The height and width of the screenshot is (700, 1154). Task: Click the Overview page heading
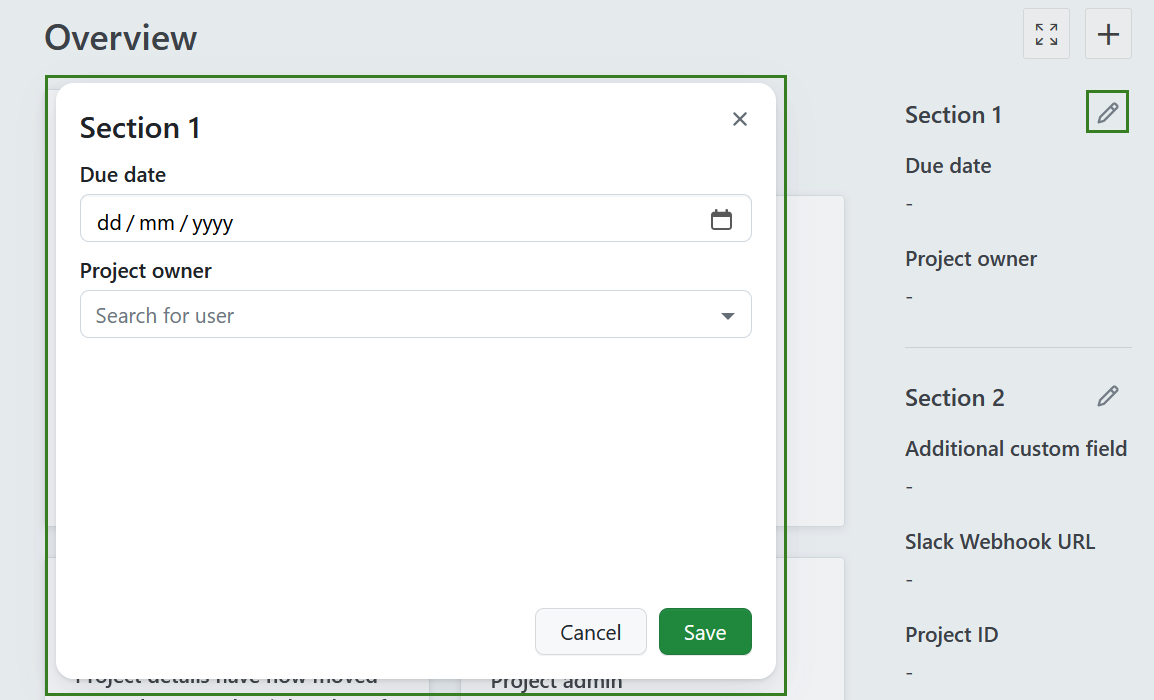click(121, 38)
